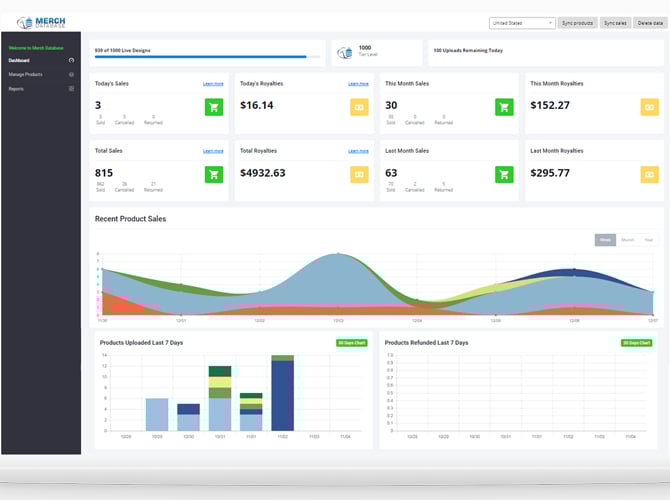Click the Manage Products sidebar icon
Viewport: 670px width, 500px height.
tap(71, 74)
